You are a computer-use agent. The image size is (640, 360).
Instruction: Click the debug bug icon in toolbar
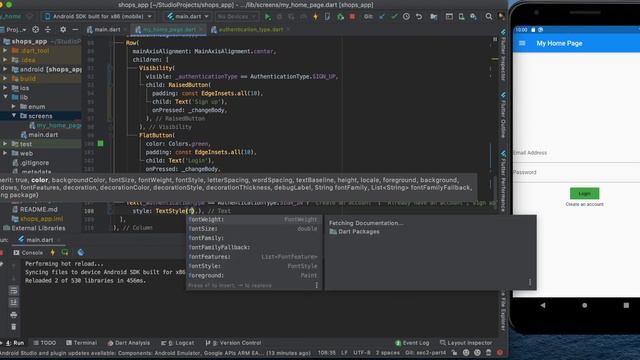point(280,17)
